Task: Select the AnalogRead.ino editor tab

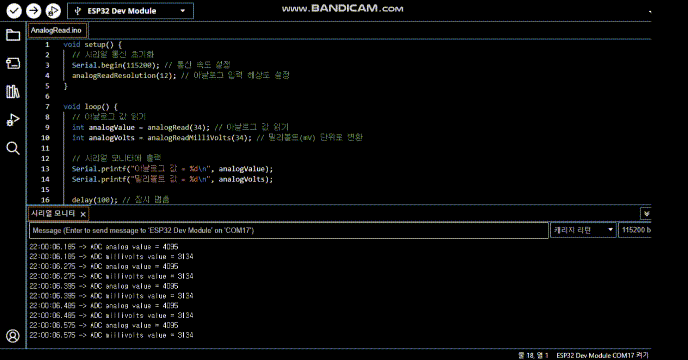Action: pyautogui.click(x=57, y=30)
